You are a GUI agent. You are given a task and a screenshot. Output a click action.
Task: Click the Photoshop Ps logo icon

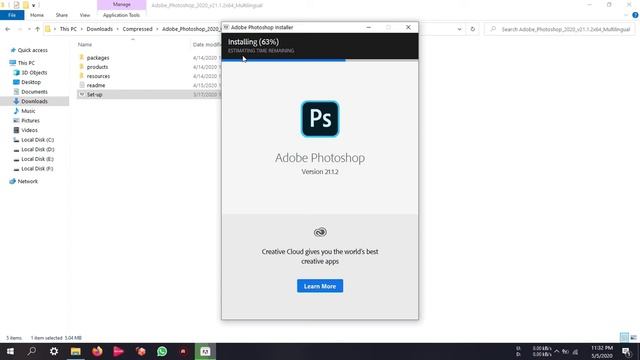click(320, 119)
